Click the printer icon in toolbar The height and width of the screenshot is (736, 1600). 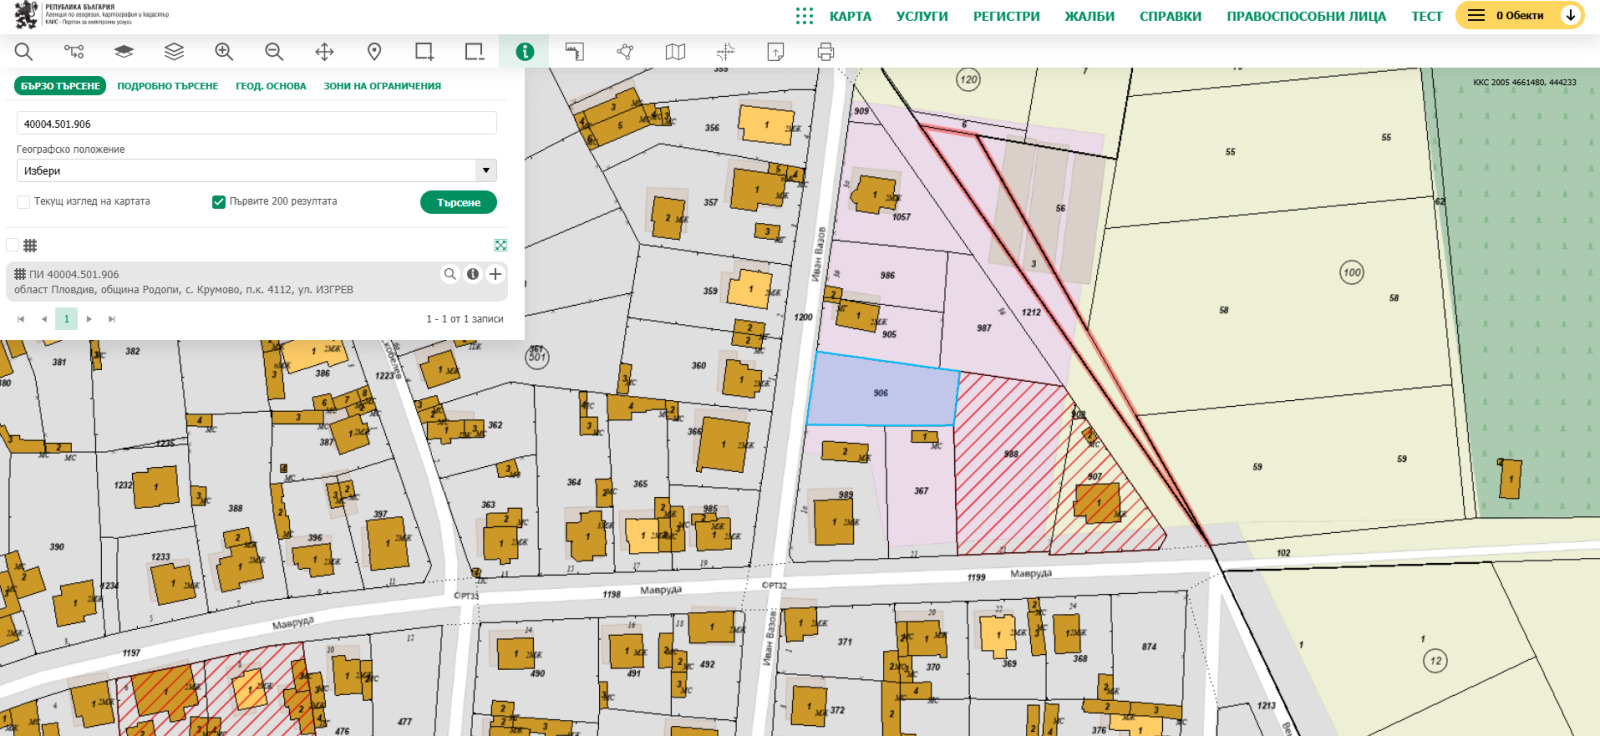pyautogui.click(x=825, y=52)
